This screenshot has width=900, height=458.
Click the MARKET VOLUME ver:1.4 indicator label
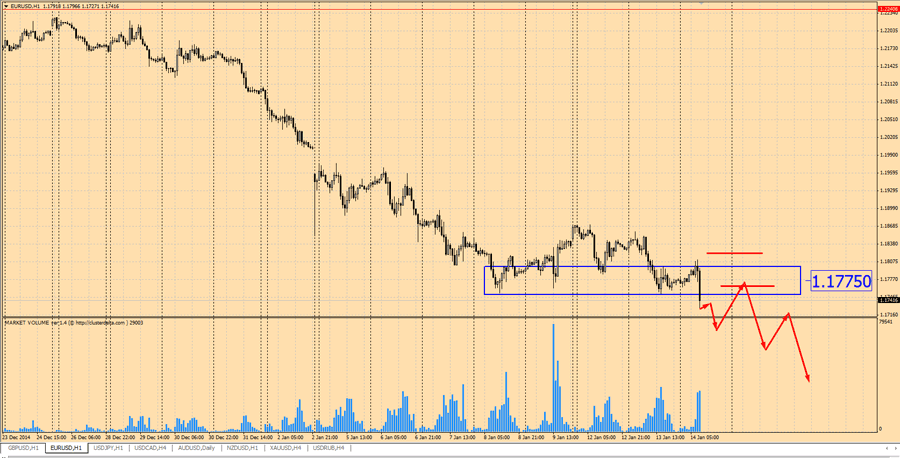73,323
